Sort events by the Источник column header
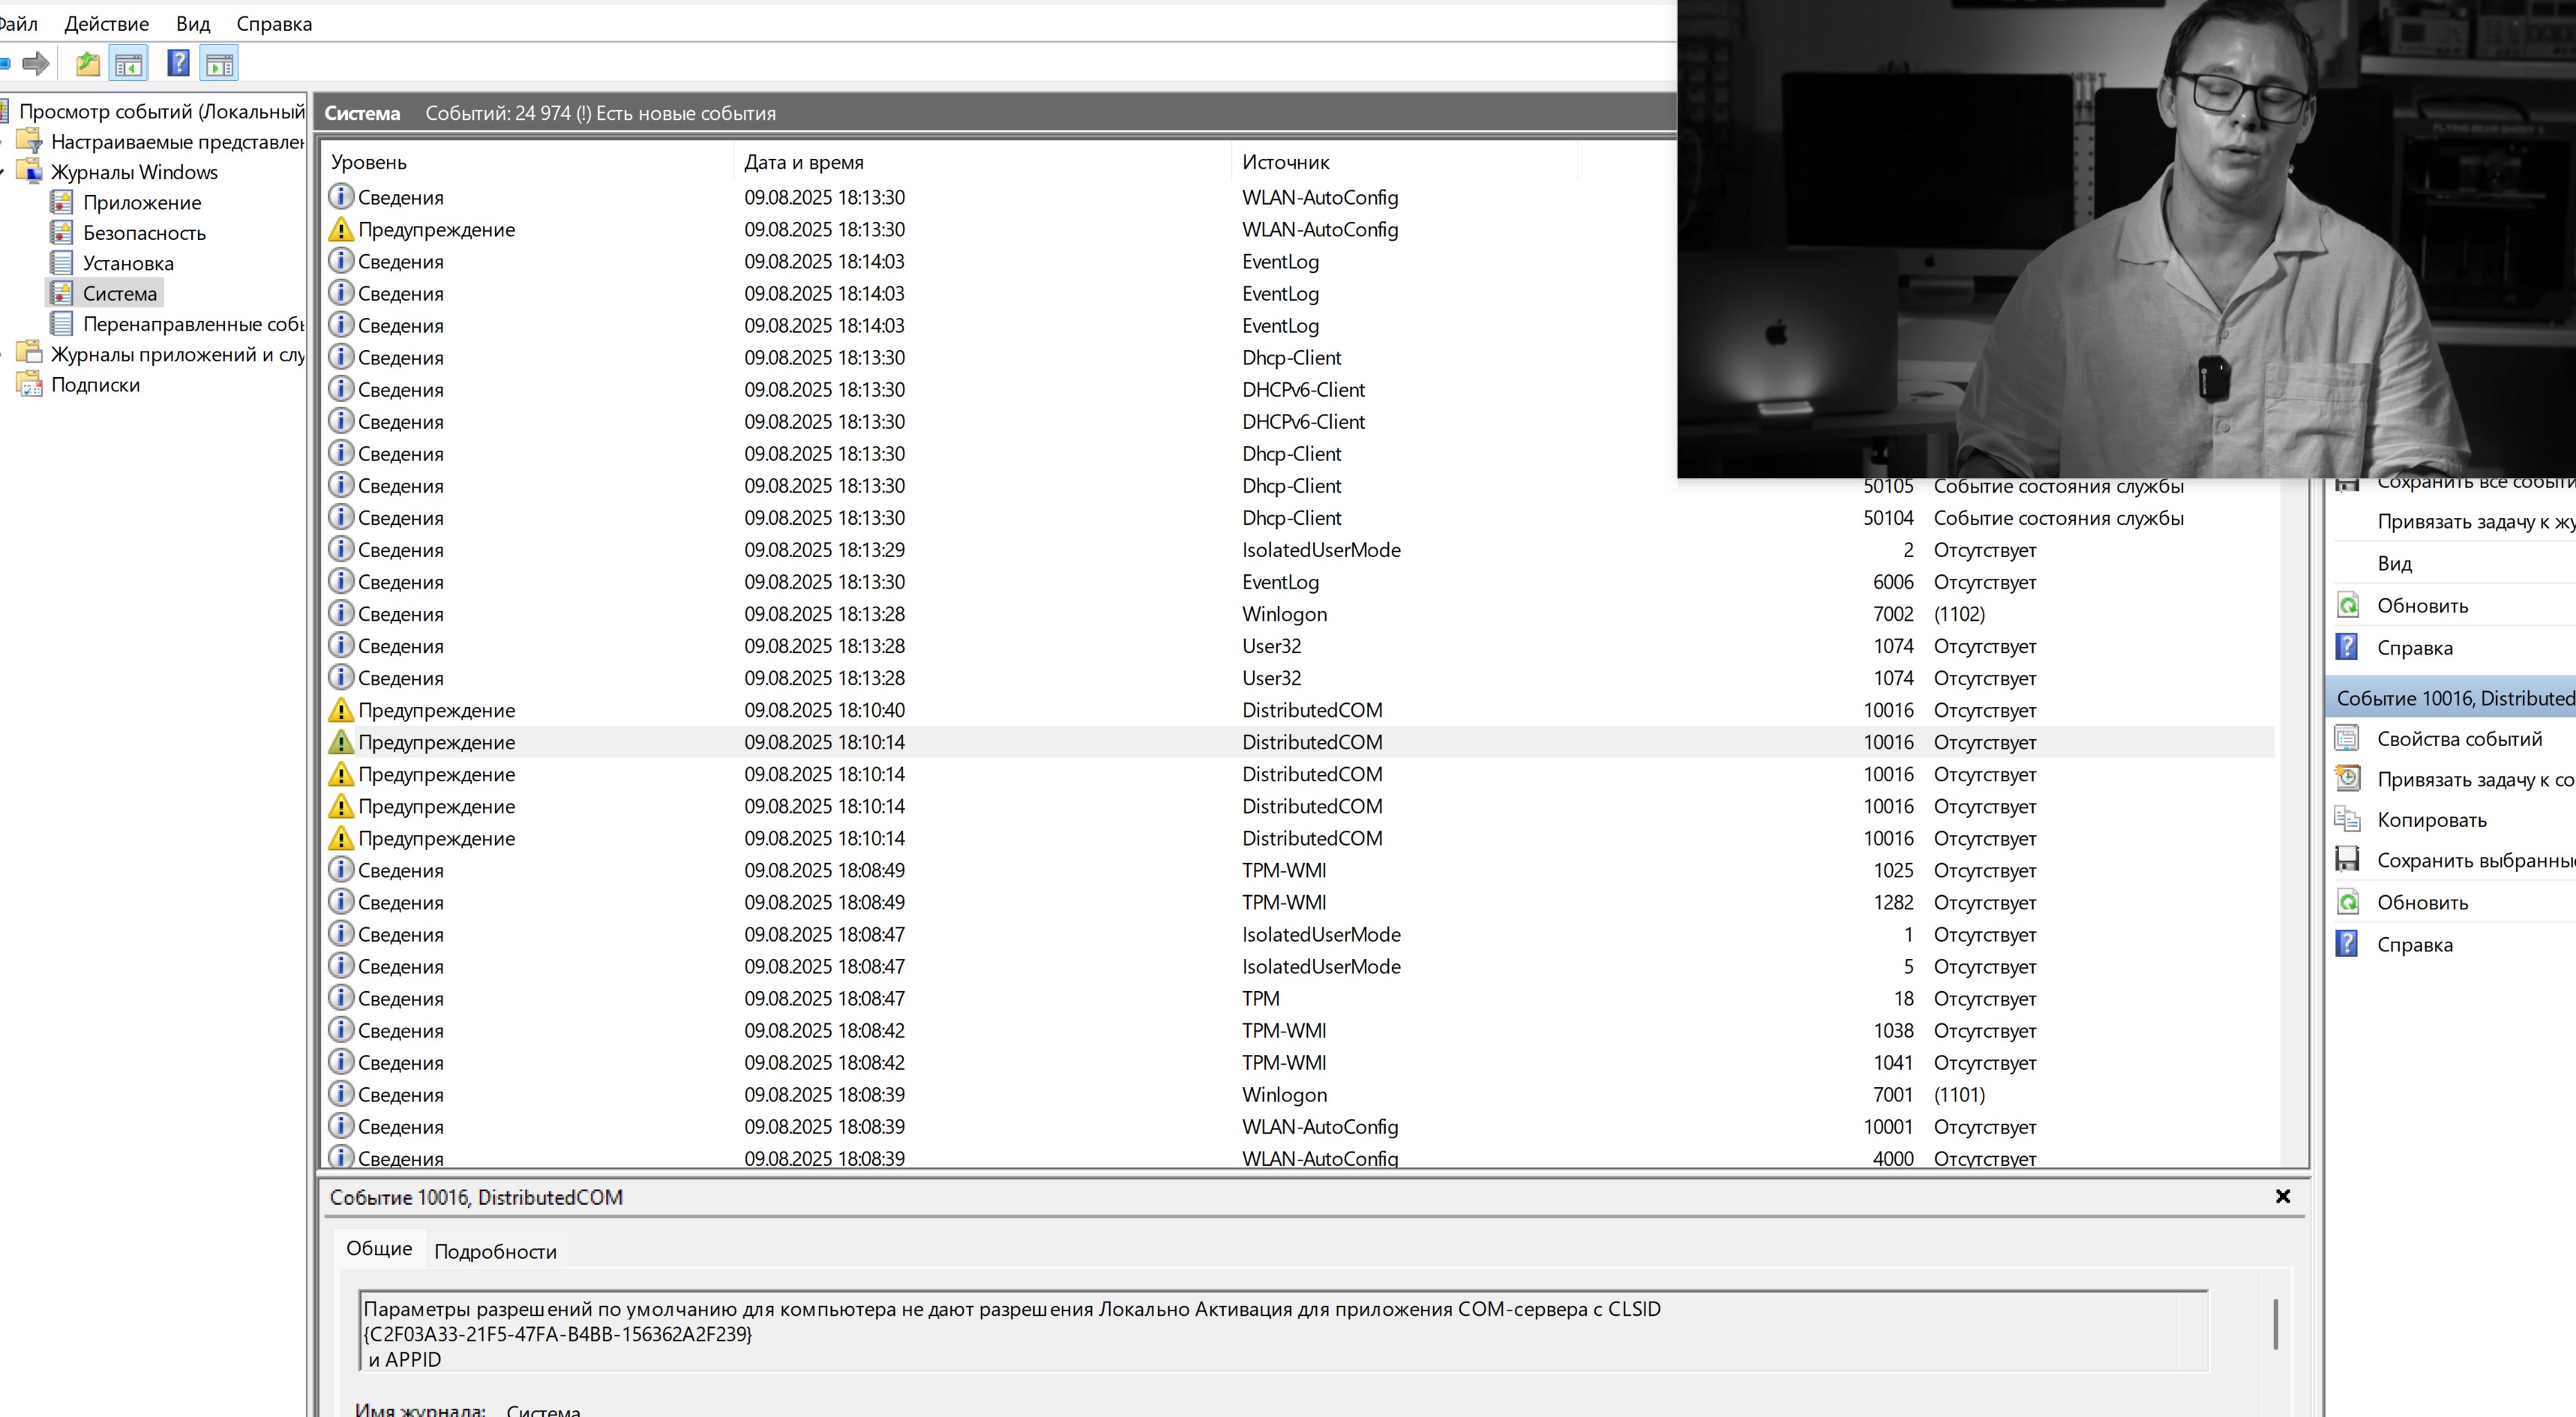 pos(1285,162)
